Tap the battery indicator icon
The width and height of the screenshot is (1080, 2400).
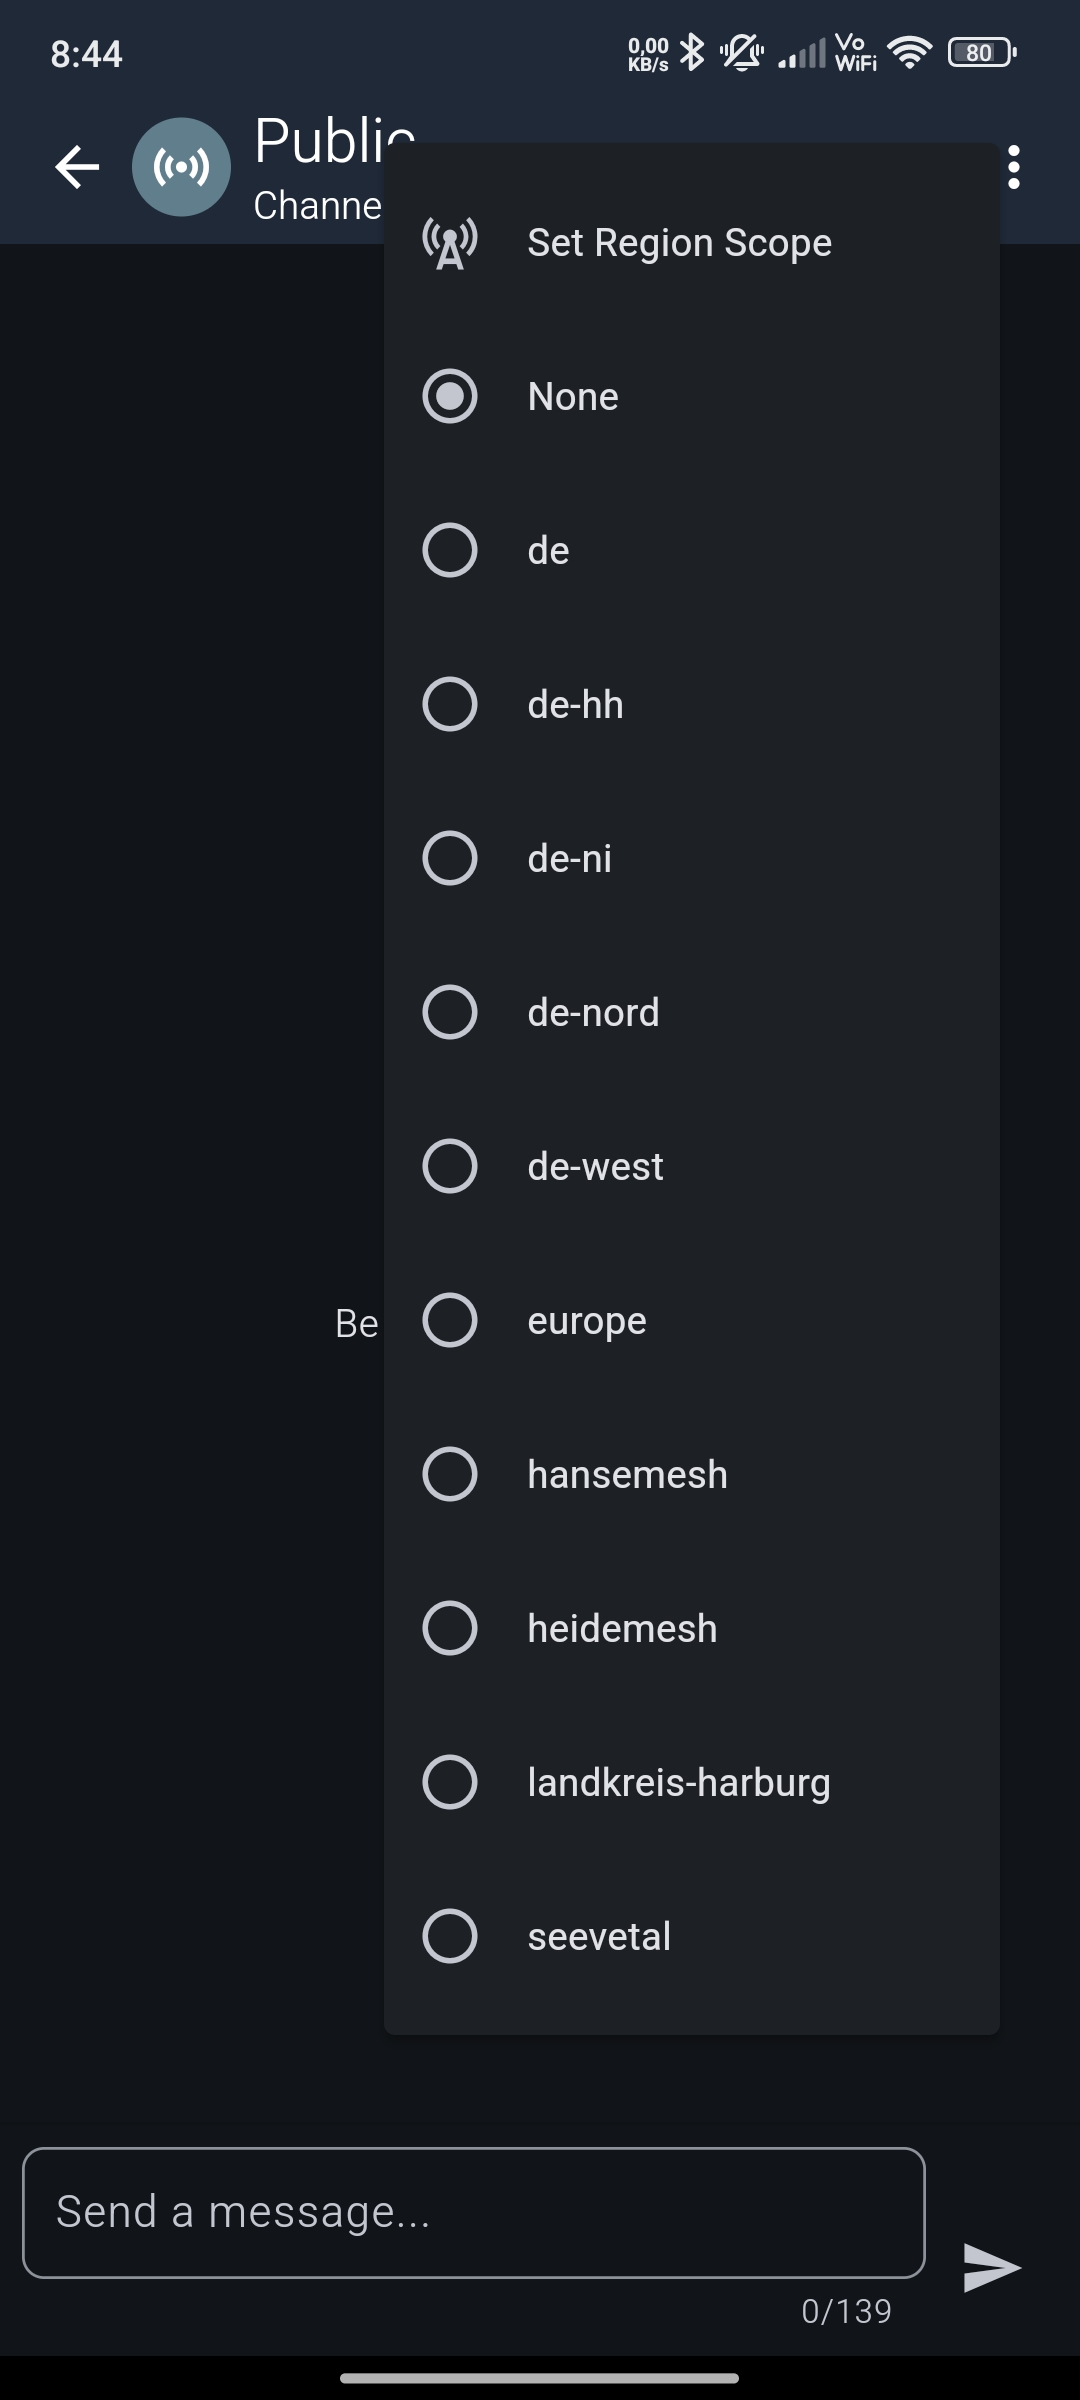pyautogui.click(x=981, y=52)
